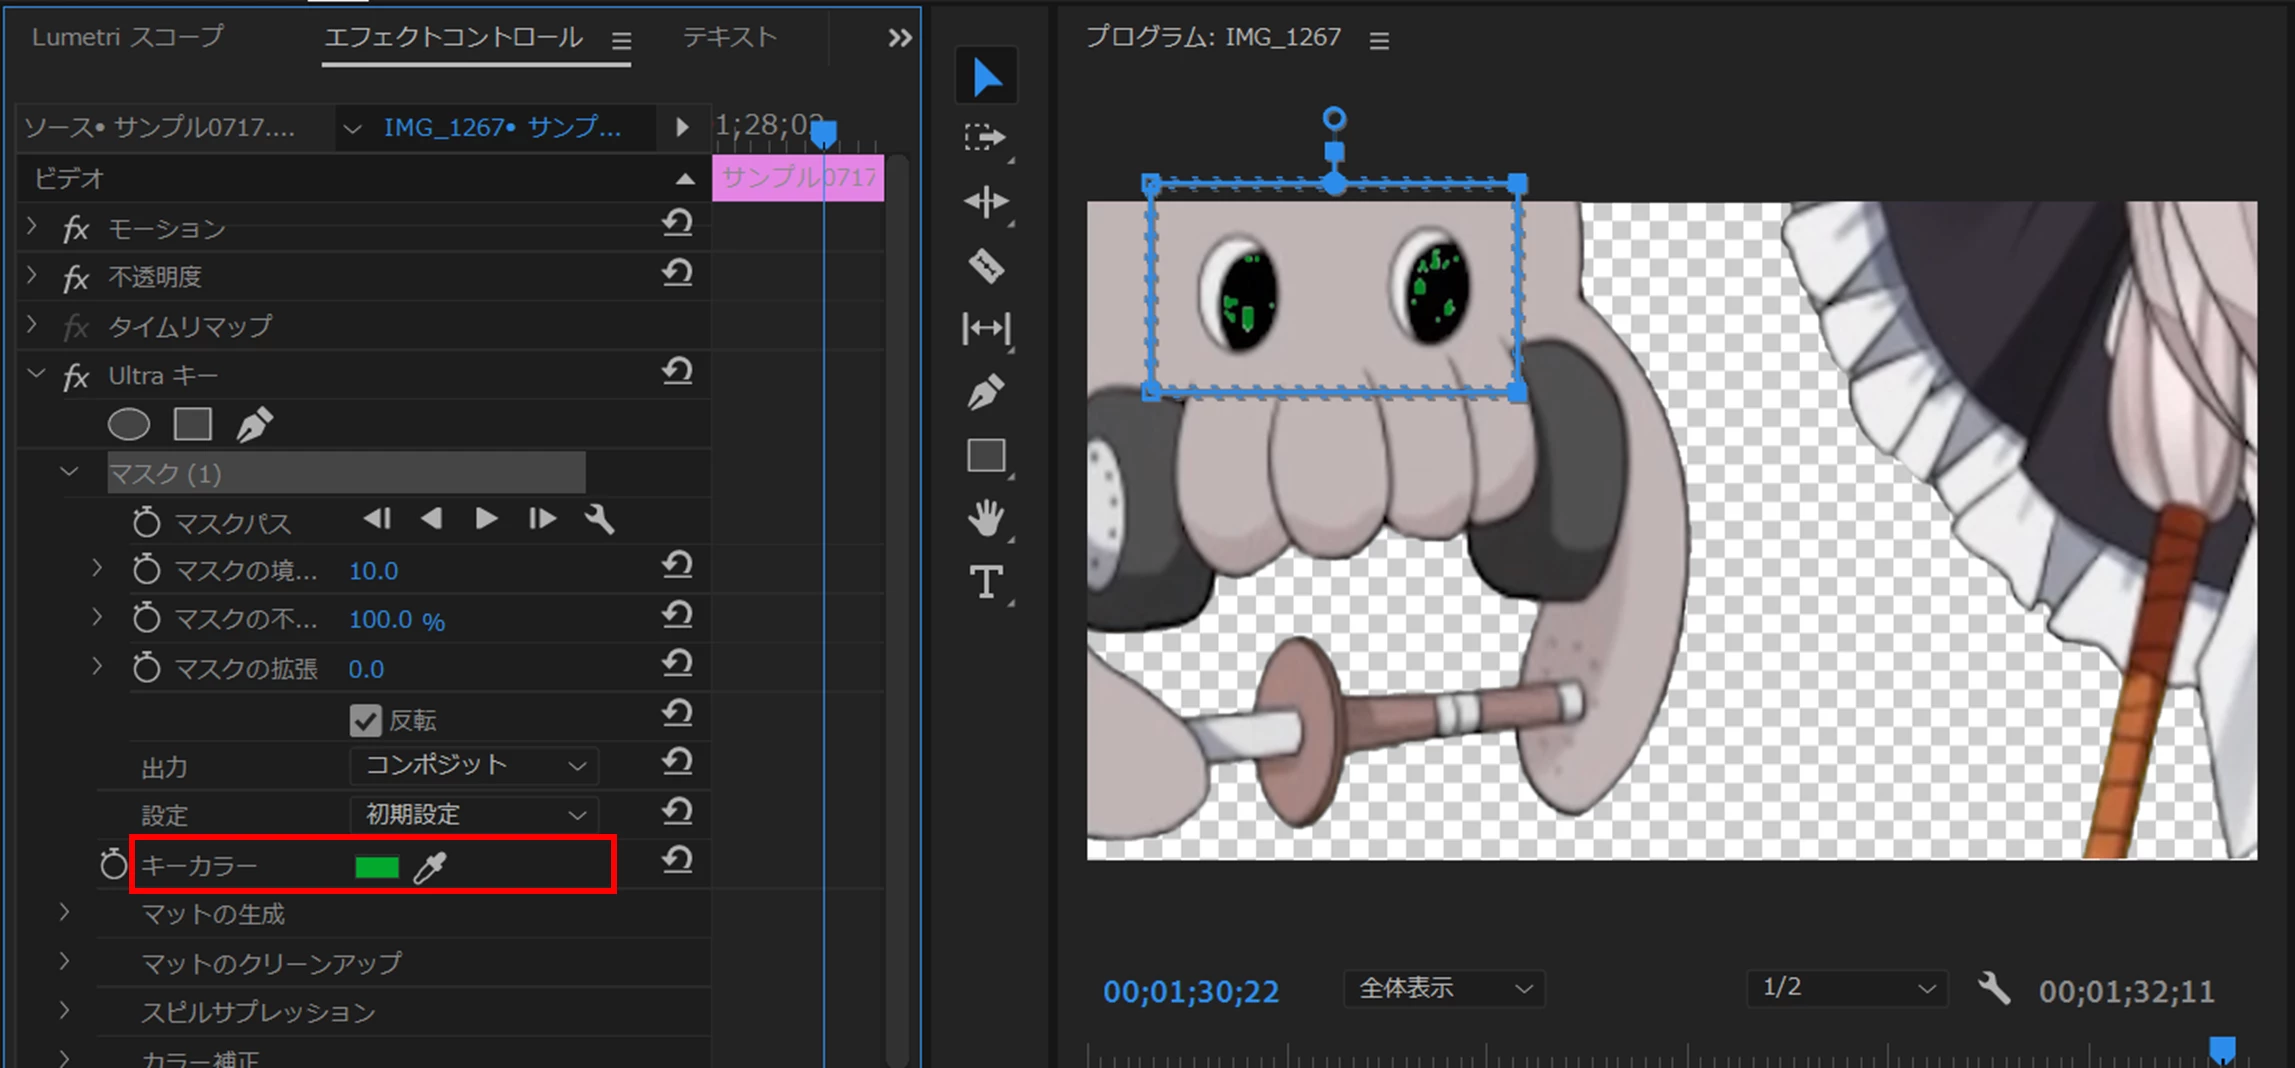The width and height of the screenshot is (2295, 1068).
Task: Pick key color with eyedropper
Action: pos(430,867)
